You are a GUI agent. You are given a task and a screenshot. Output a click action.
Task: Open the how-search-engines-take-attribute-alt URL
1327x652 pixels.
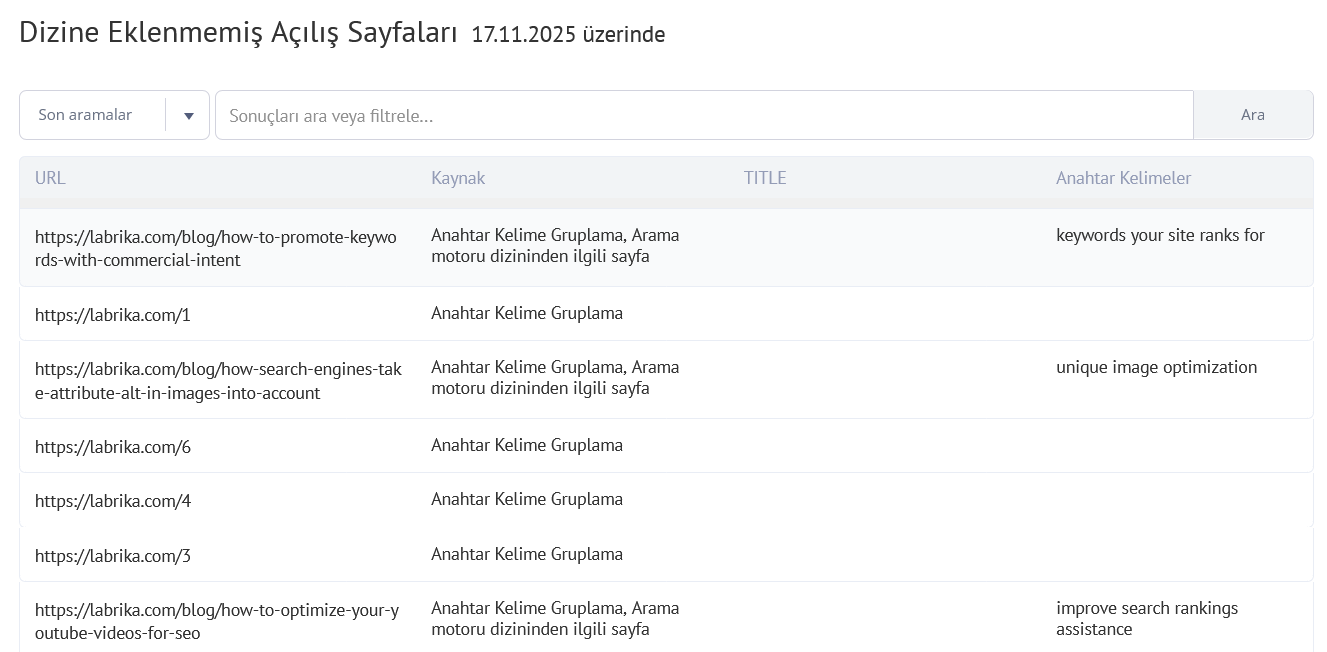218,379
